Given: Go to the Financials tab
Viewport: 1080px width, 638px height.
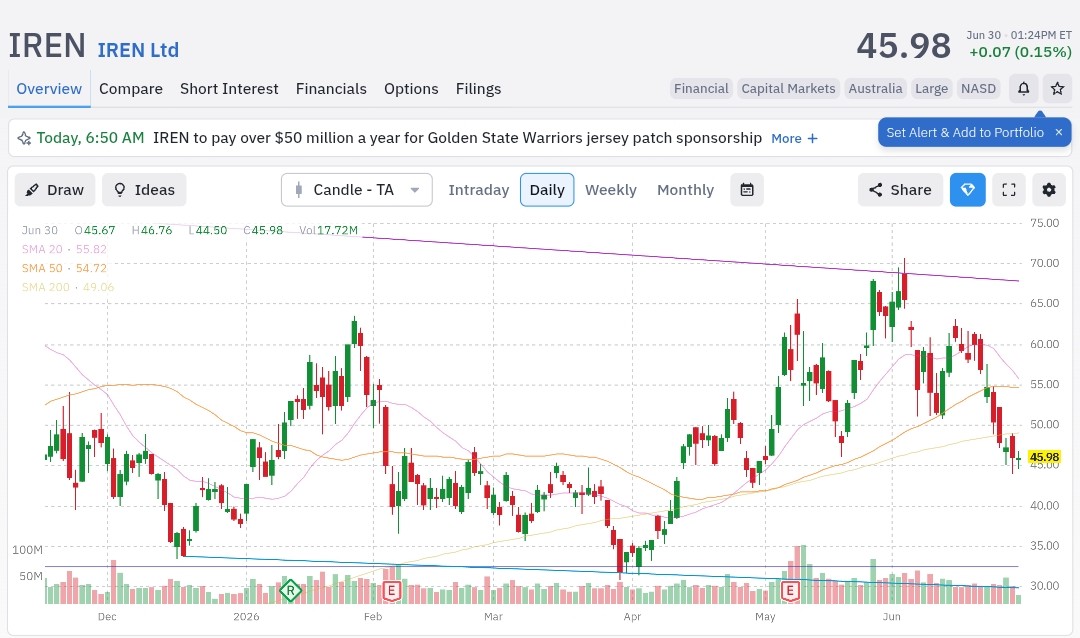Looking at the screenshot, I should (x=331, y=89).
